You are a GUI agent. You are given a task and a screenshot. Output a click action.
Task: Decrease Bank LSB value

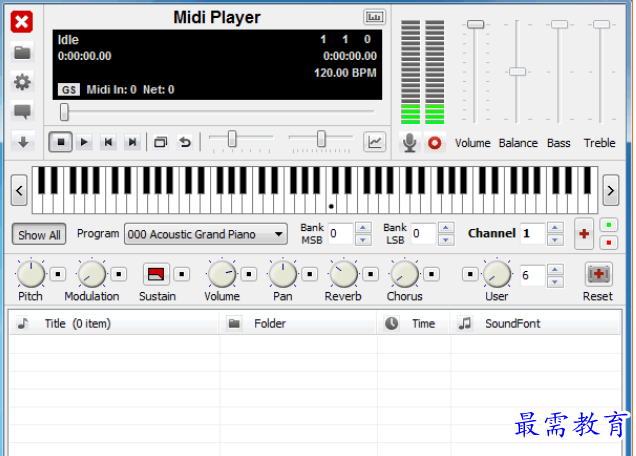tap(446, 240)
